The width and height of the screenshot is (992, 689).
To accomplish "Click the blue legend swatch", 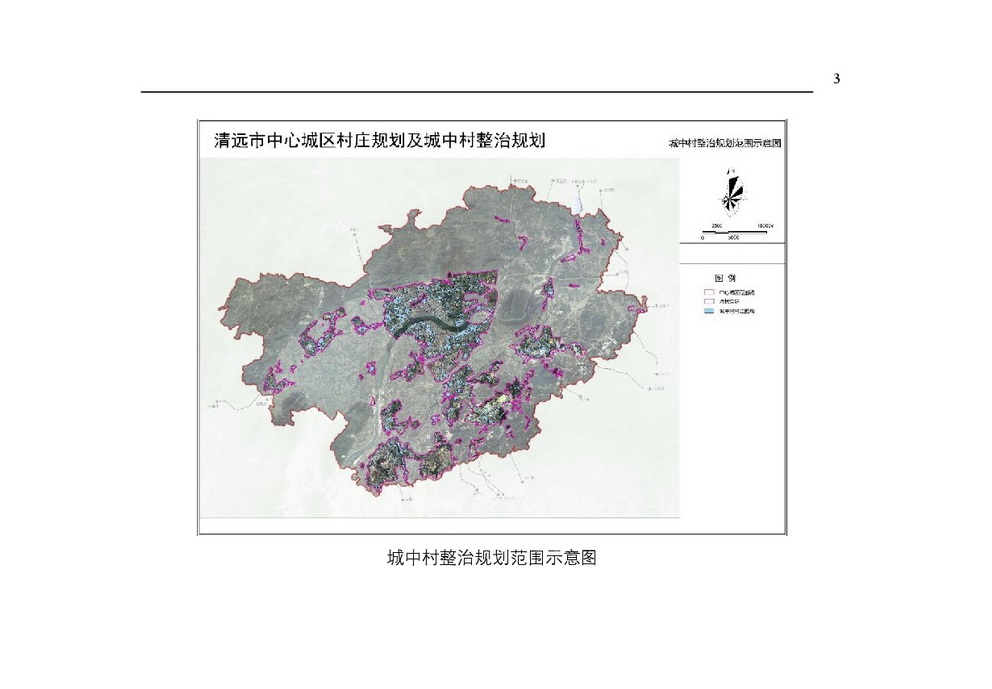I will [x=709, y=311].
